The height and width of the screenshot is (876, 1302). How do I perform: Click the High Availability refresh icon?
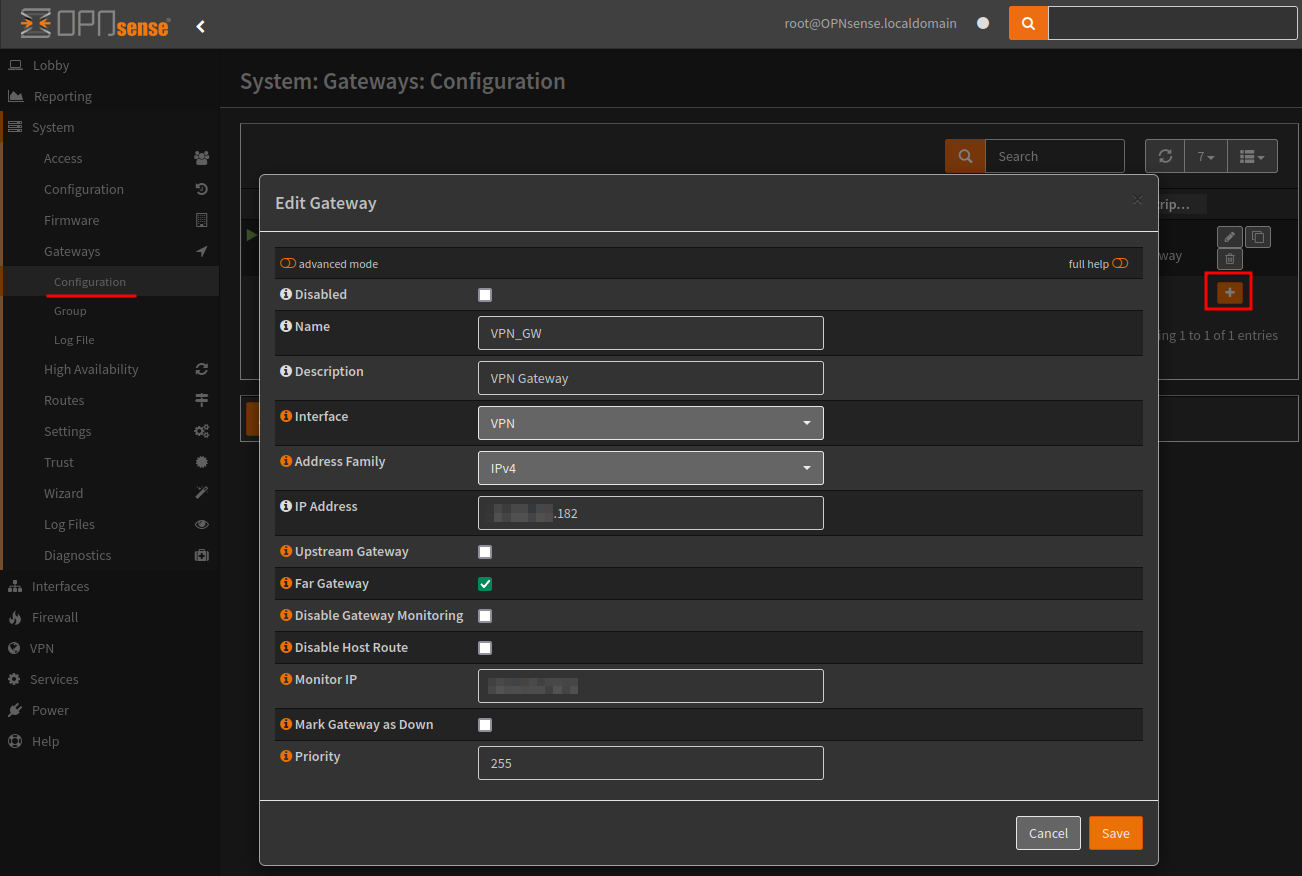[201, 369]
